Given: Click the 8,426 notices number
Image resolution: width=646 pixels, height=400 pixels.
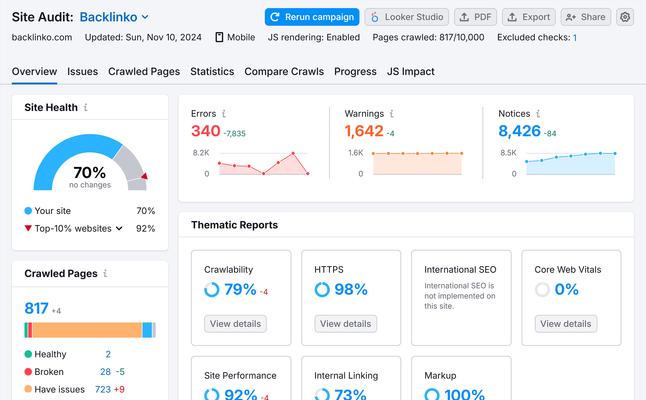Looking at the screenshot, I should 519,131.
